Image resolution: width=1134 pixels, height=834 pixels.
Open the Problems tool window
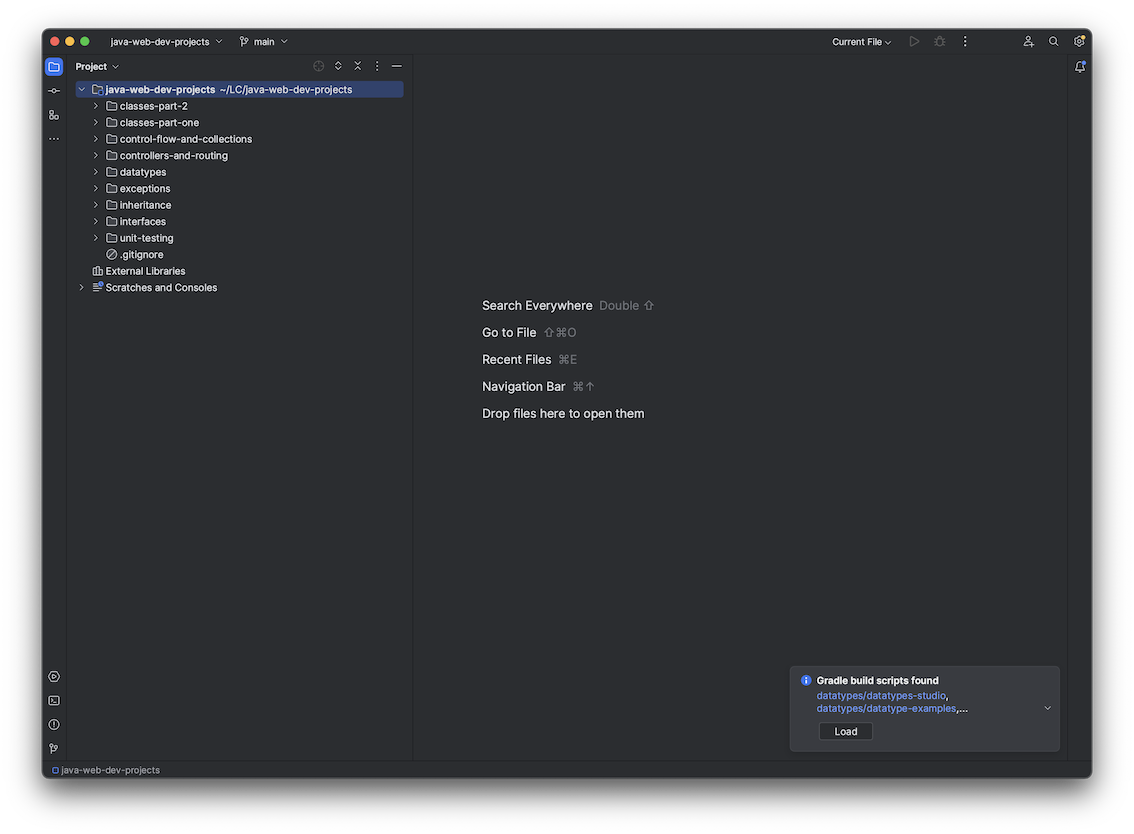54,725
